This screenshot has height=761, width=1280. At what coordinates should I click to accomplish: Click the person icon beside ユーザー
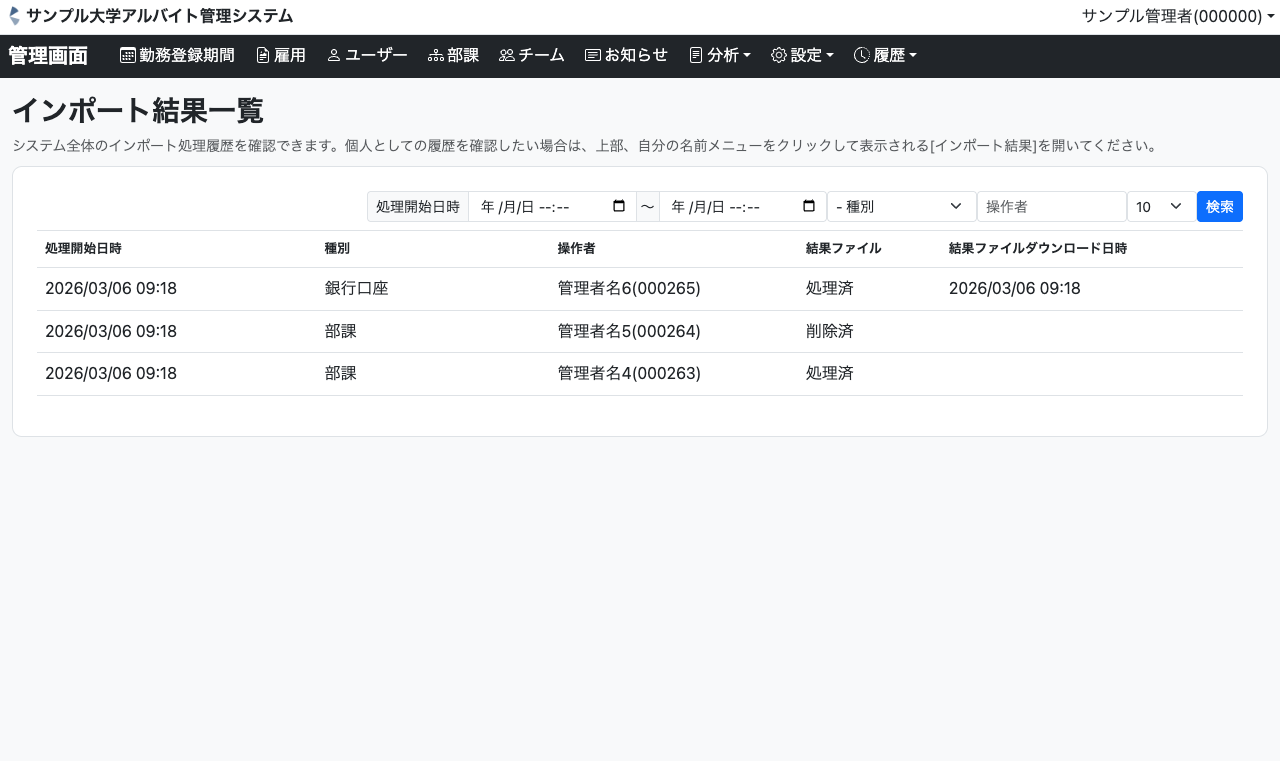click(x=334, y=56)
